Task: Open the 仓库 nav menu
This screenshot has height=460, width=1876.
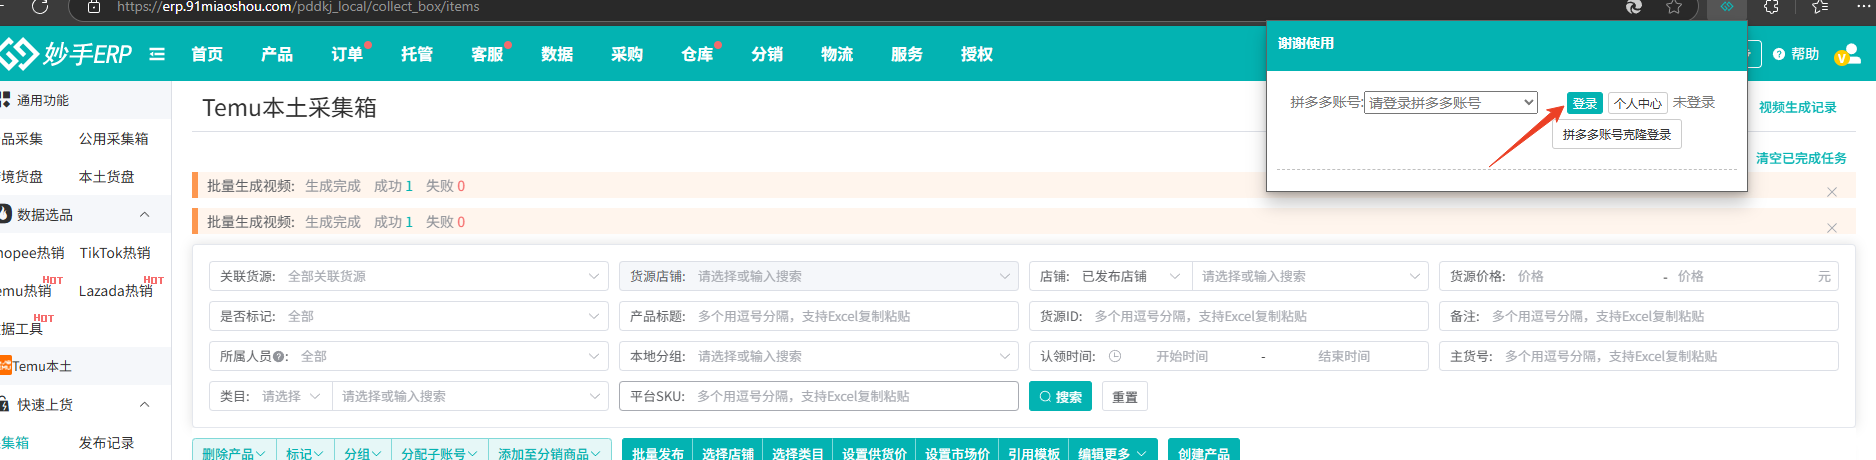Action: click(x=697, y=54)
